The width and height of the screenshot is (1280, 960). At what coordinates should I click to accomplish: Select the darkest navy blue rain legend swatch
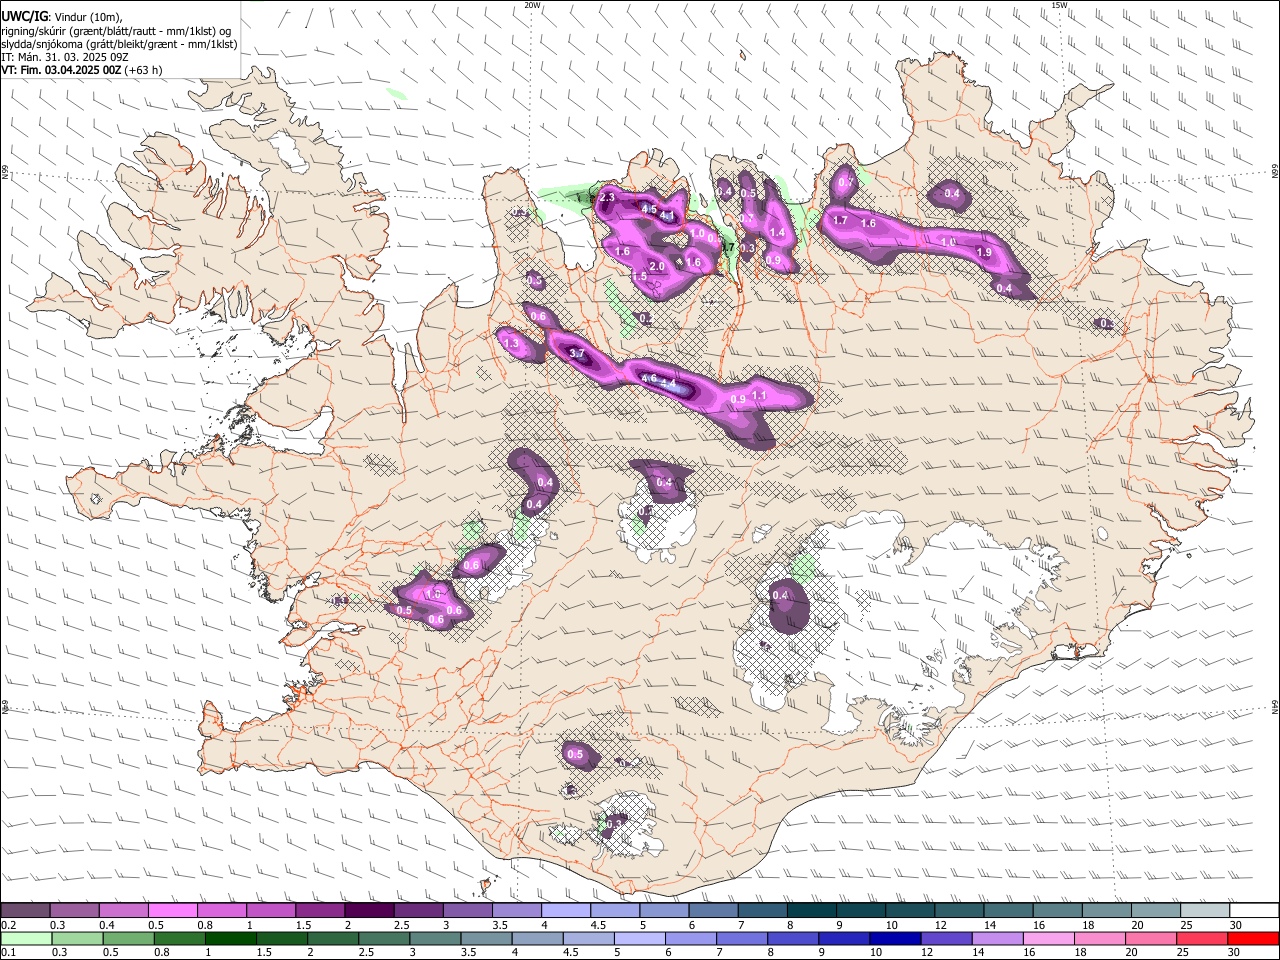[895, 937]
